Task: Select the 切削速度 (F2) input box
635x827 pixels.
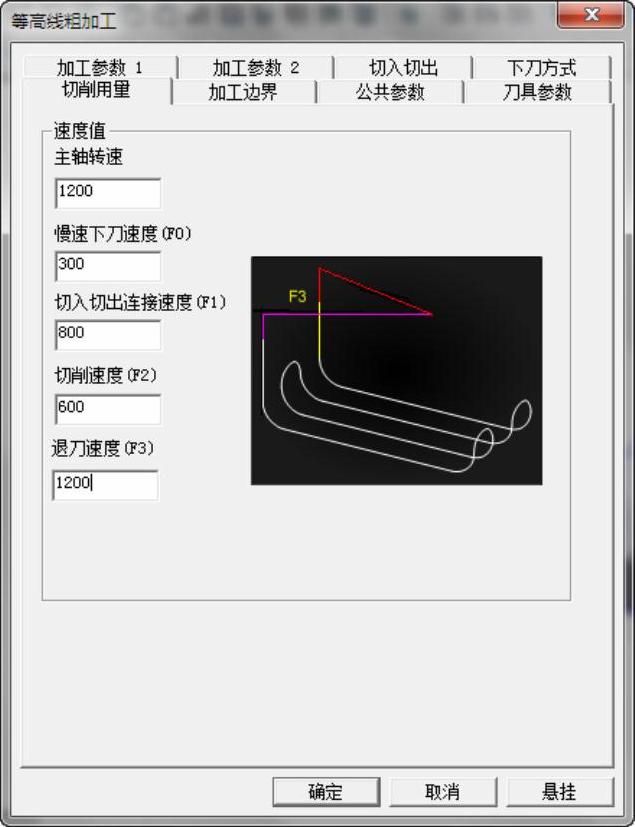Action: pos(108,409)
